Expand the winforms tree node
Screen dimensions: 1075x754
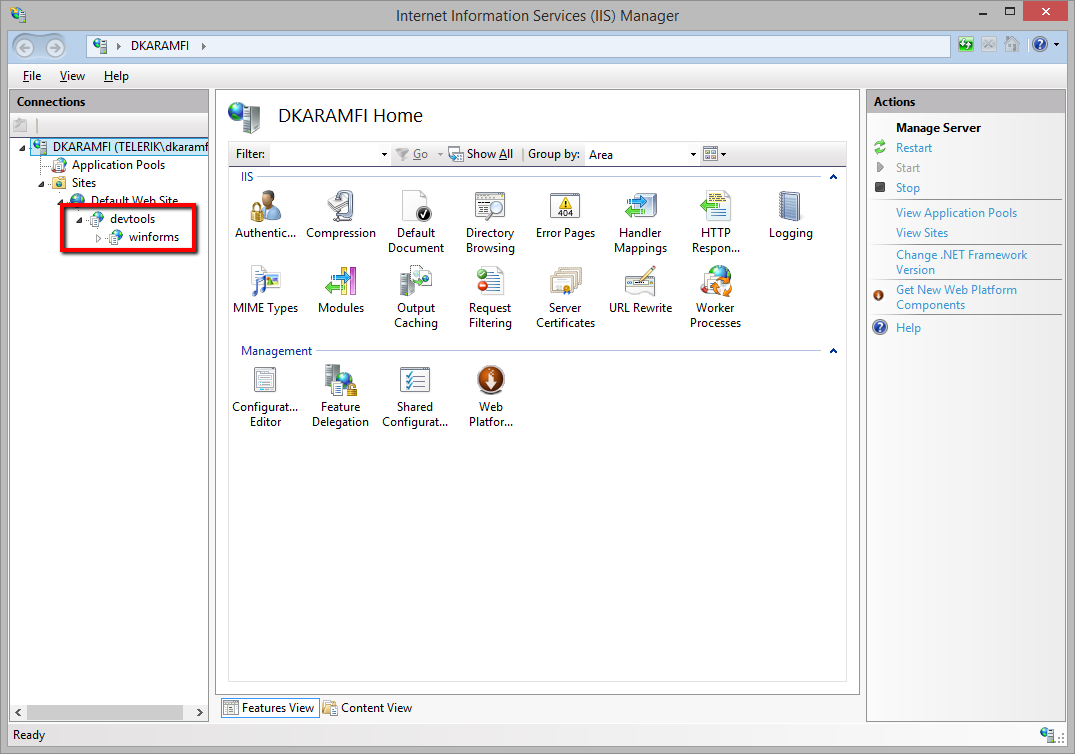click(98, 238)
